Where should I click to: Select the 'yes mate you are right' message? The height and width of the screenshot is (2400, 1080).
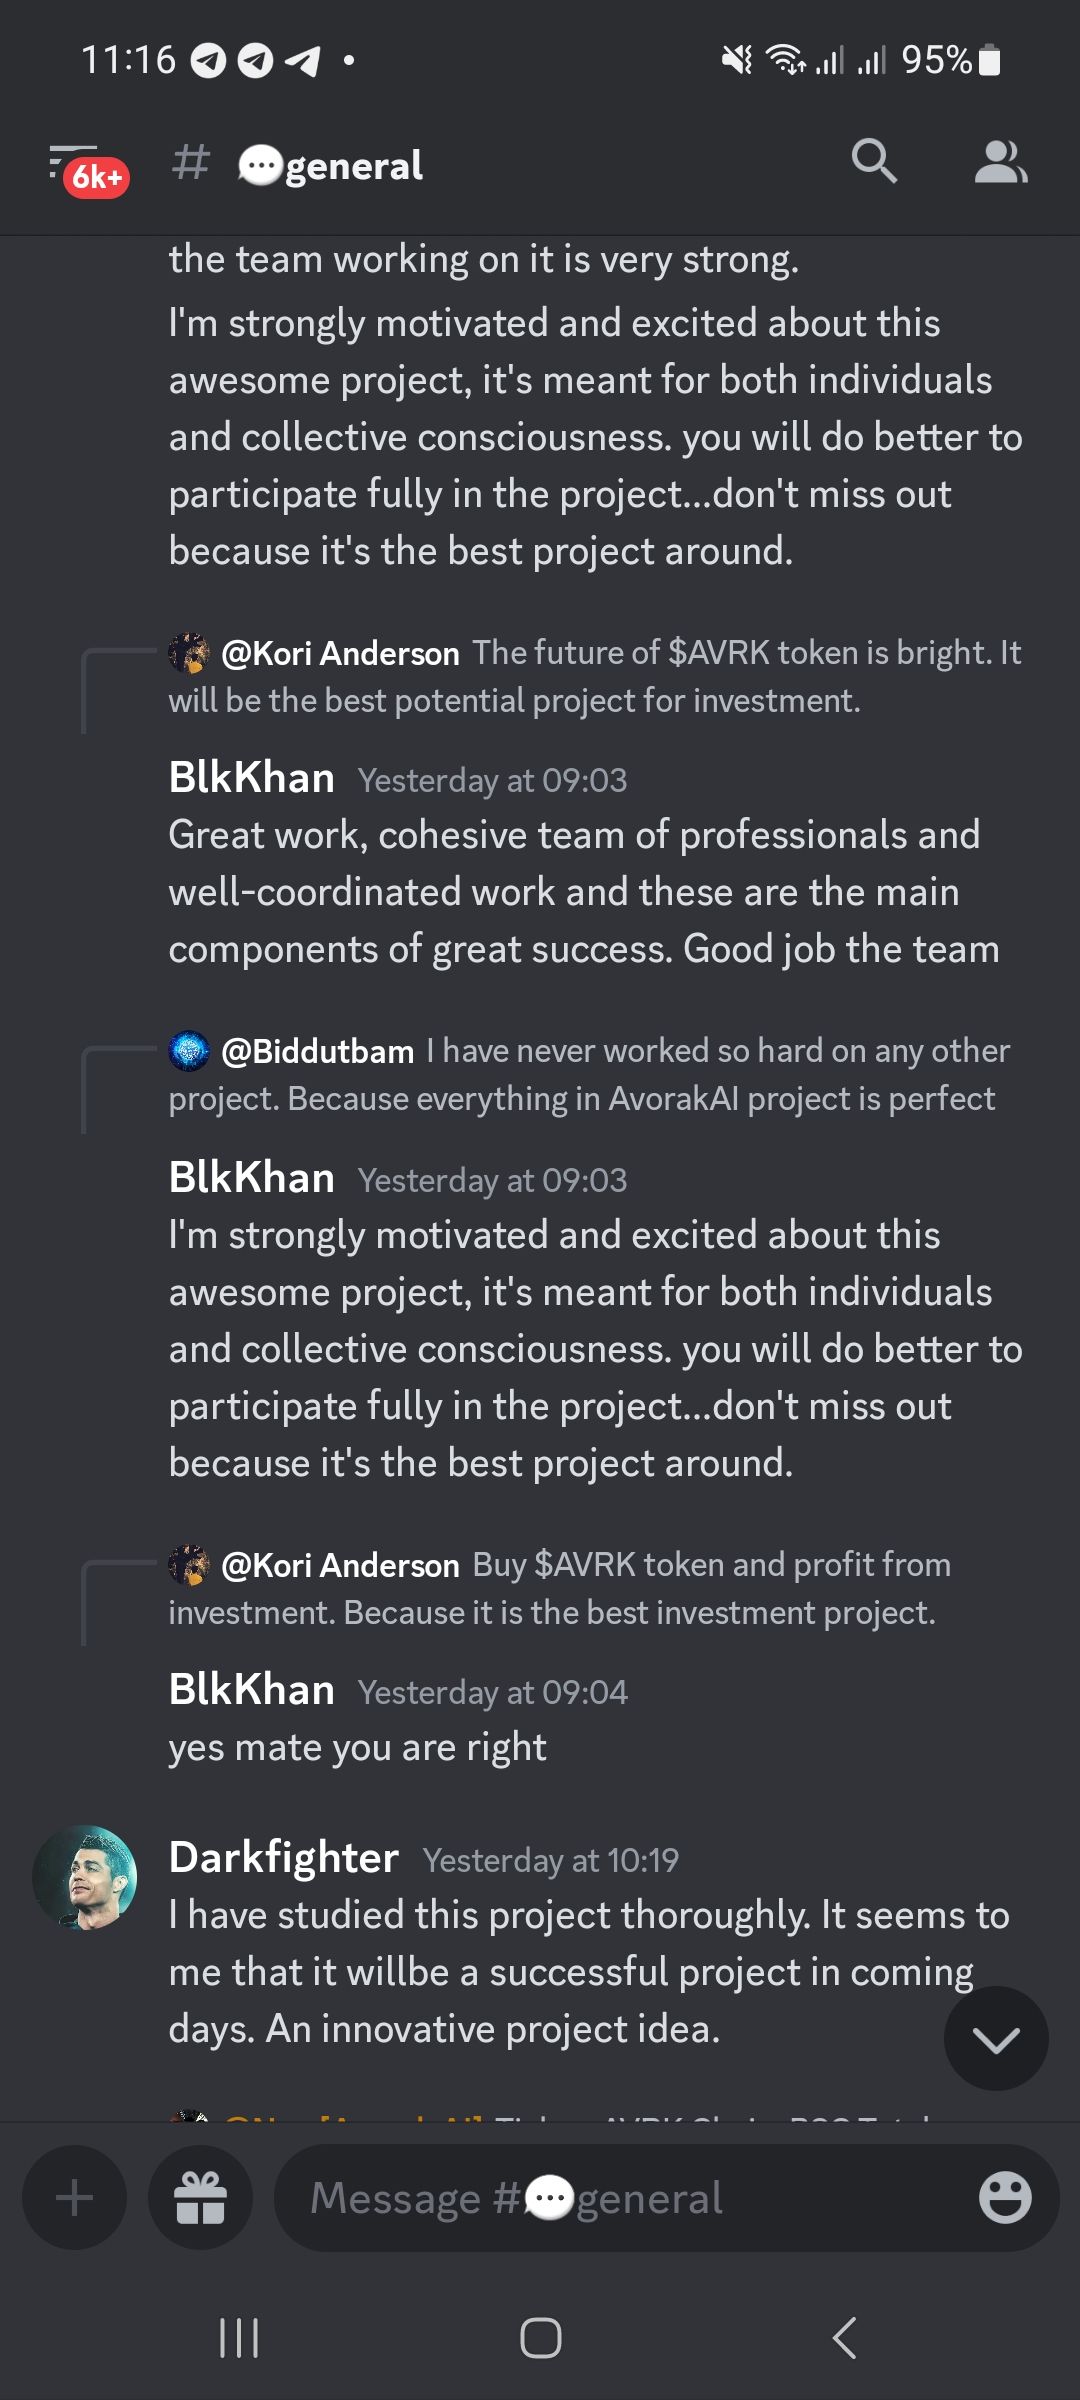357,1748
